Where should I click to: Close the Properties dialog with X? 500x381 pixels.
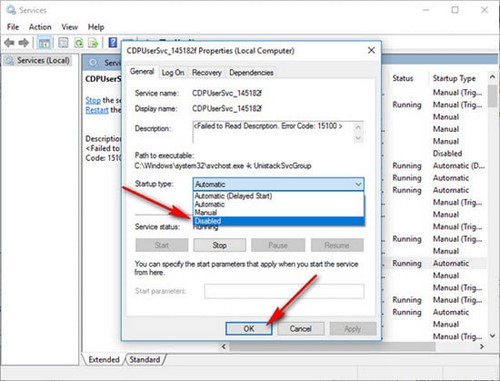click(371, 50)
